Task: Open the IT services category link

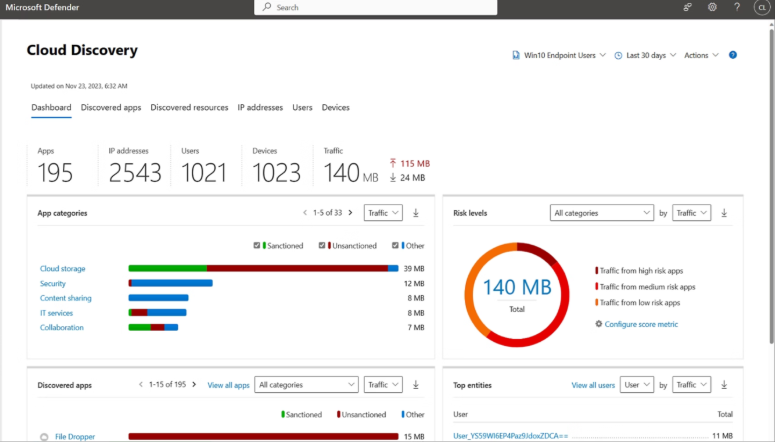Action: tap(56, 313)
